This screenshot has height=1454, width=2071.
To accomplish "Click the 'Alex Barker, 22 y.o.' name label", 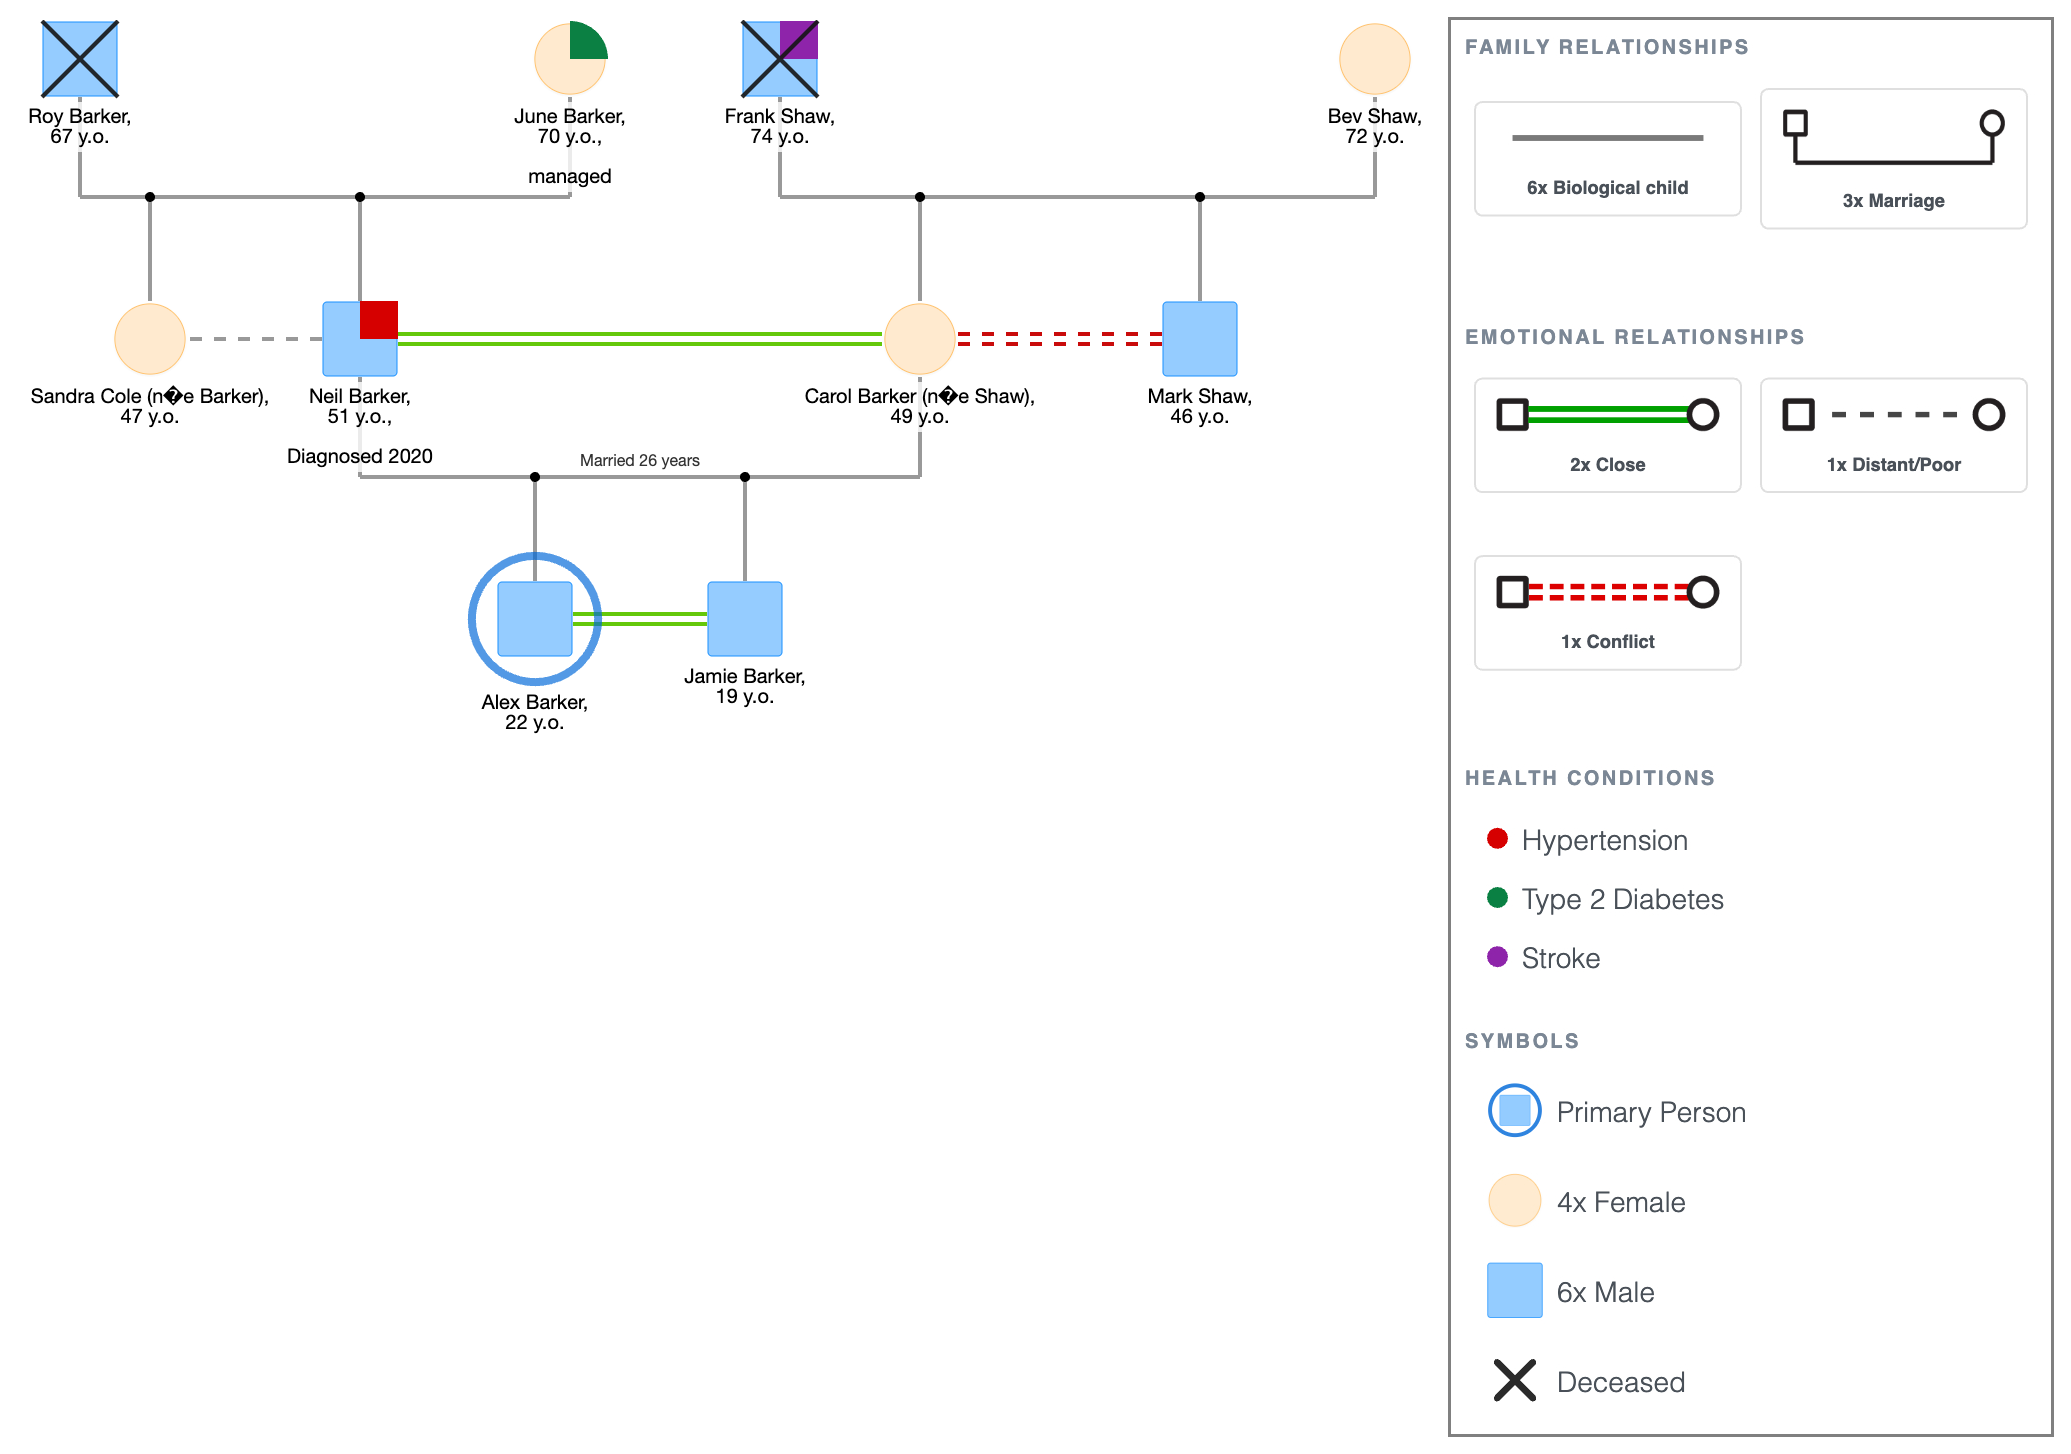I will 535,712.
